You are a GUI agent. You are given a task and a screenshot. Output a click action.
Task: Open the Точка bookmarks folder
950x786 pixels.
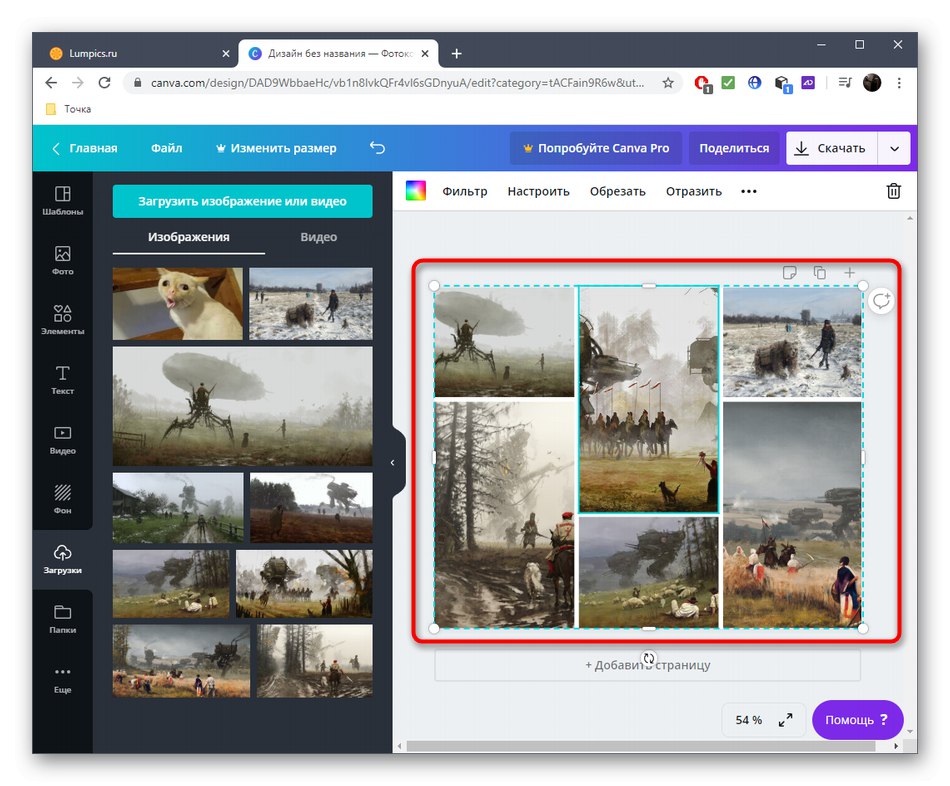(x=68, y=109)
